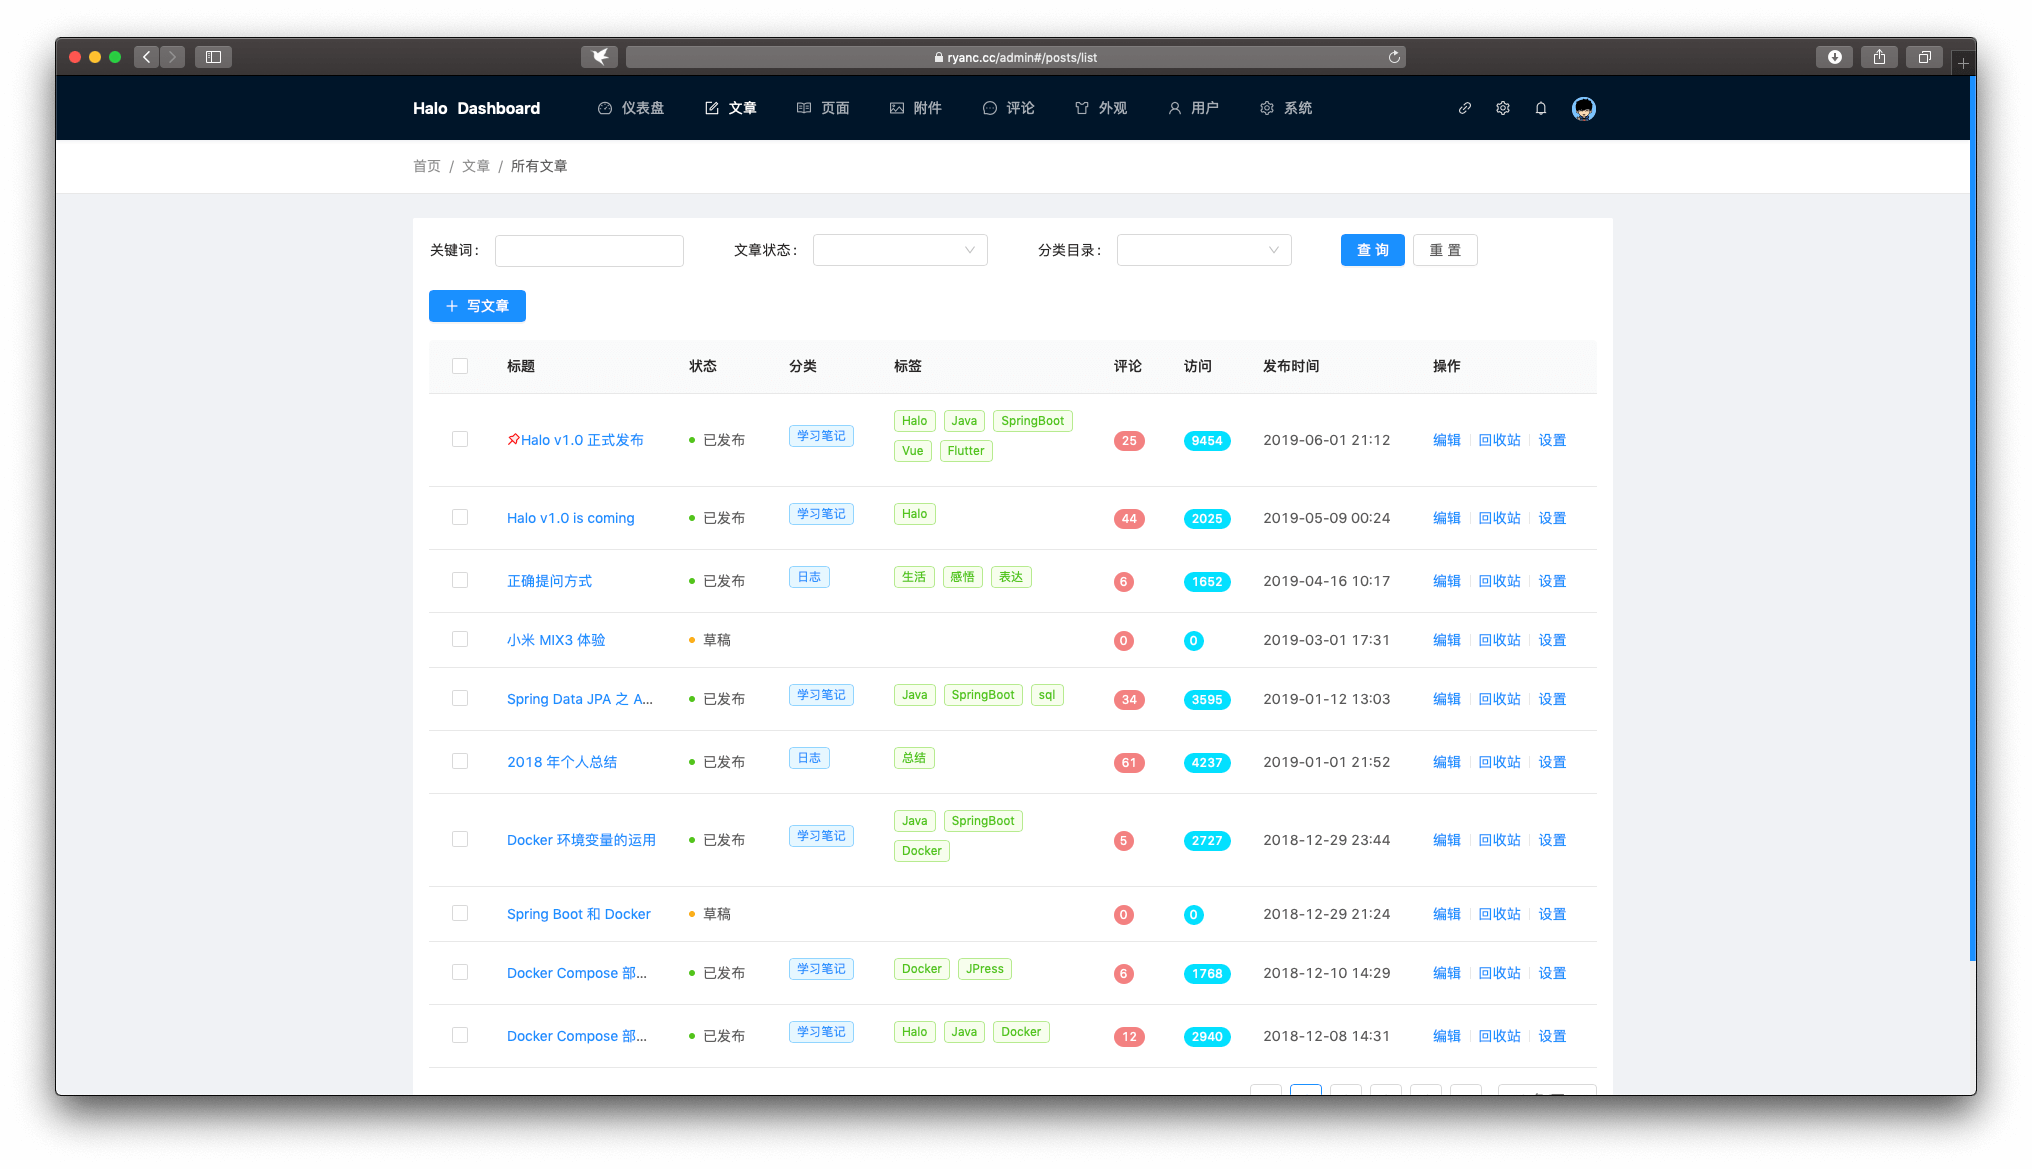
Task: Open notifications bell icon
Action: (x=1541, y=108)
